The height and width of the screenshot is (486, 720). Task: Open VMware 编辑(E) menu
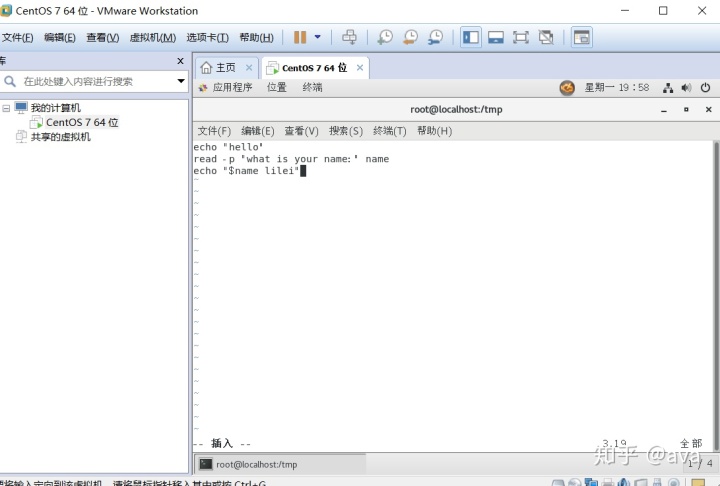point(60,38)
